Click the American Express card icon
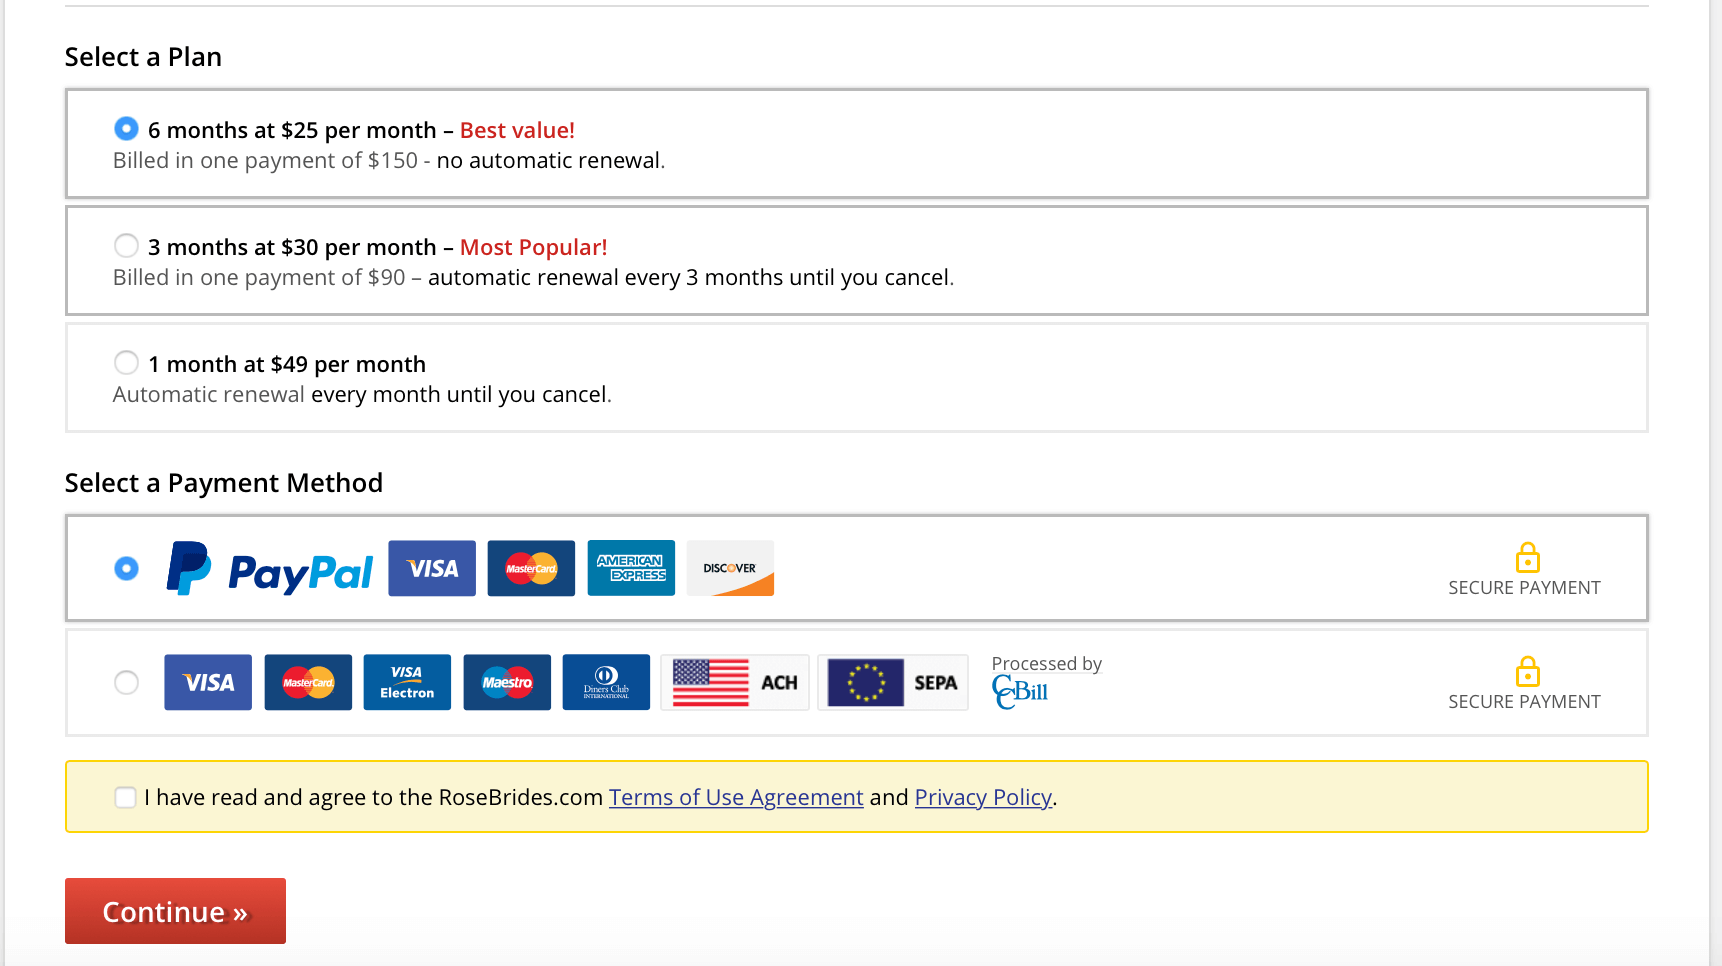 (631, 568)
